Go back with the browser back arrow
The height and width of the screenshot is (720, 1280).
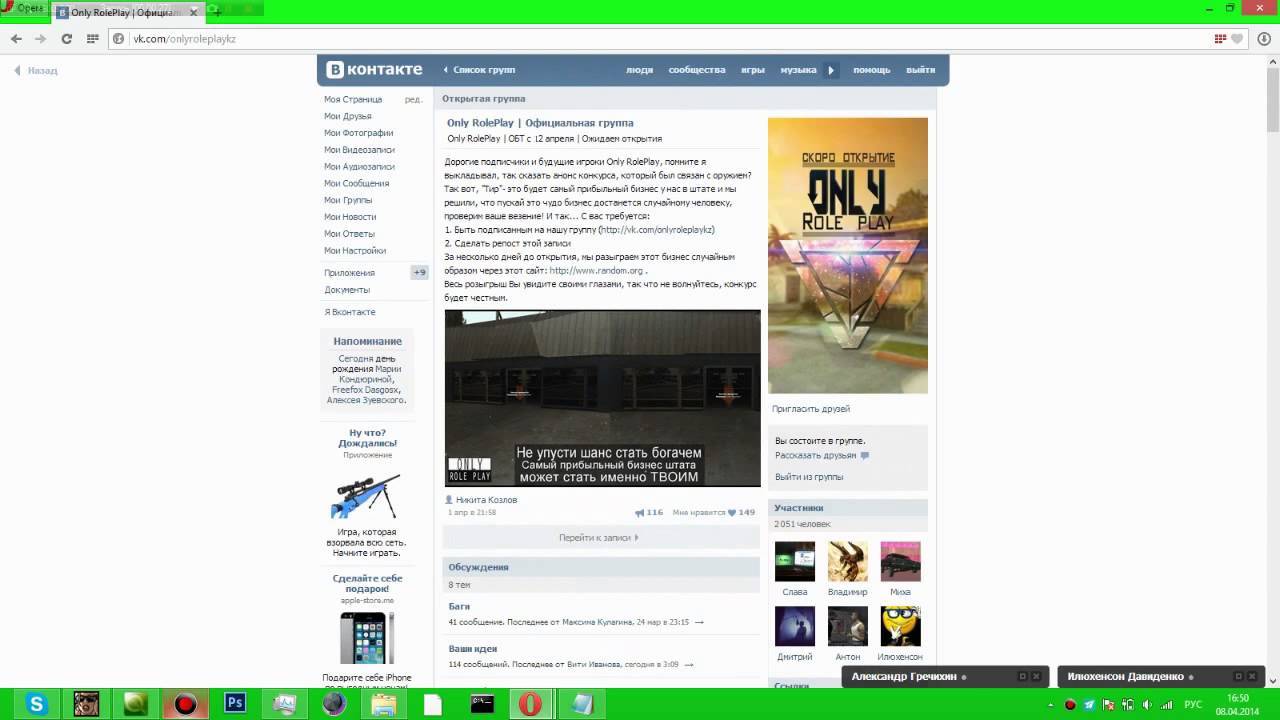(16, 39)
